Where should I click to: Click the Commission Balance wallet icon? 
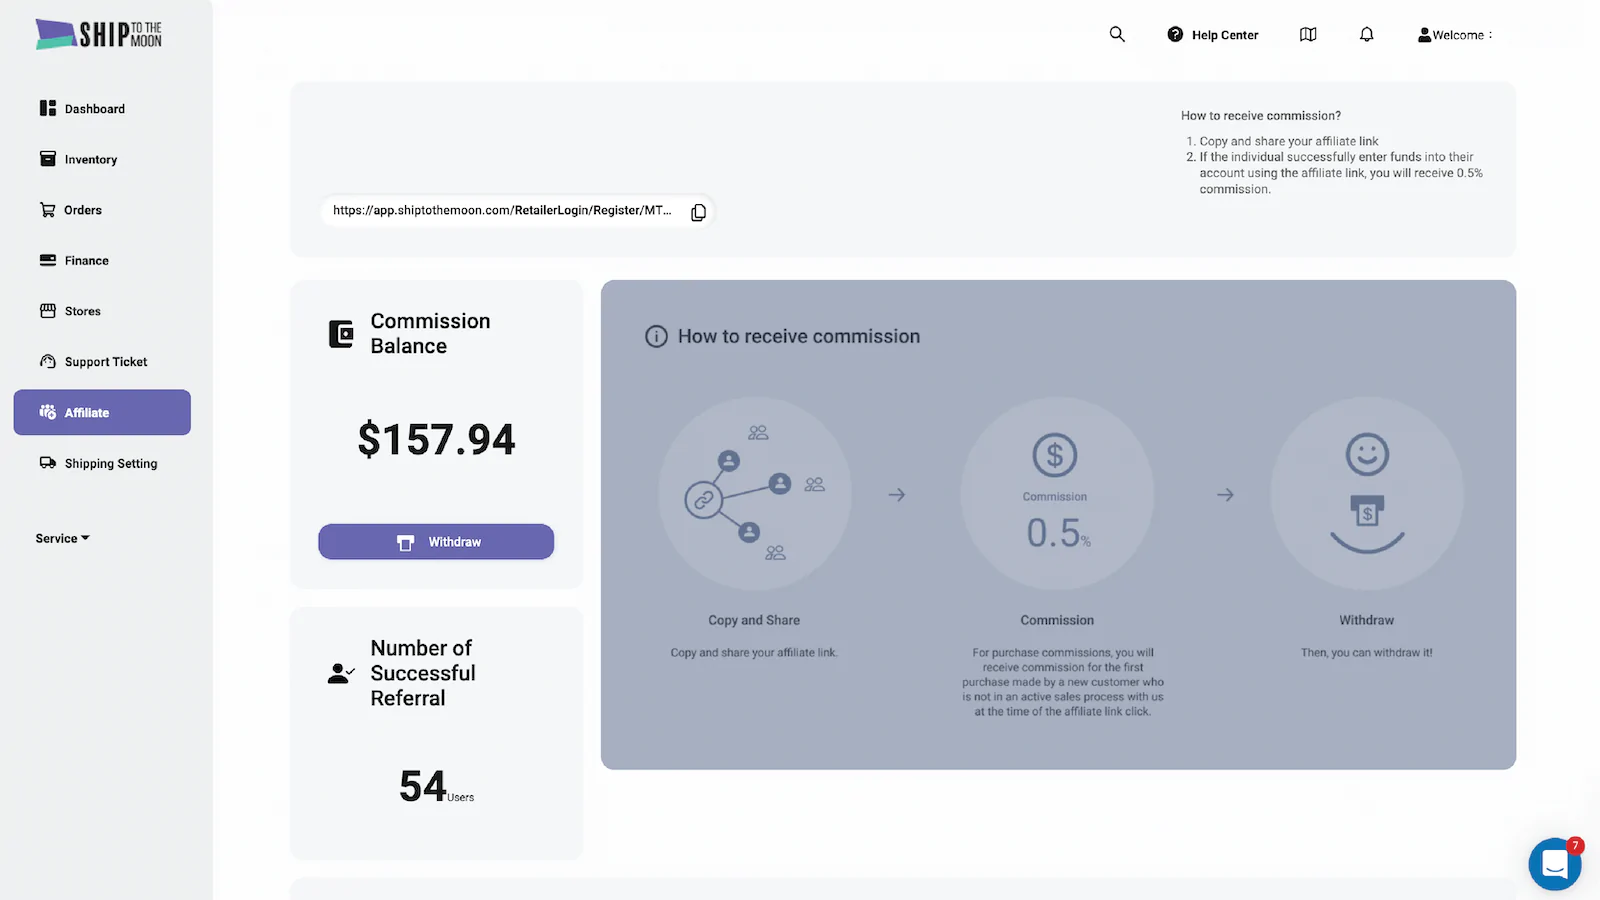pyautogui.click(x=341, y=334)
